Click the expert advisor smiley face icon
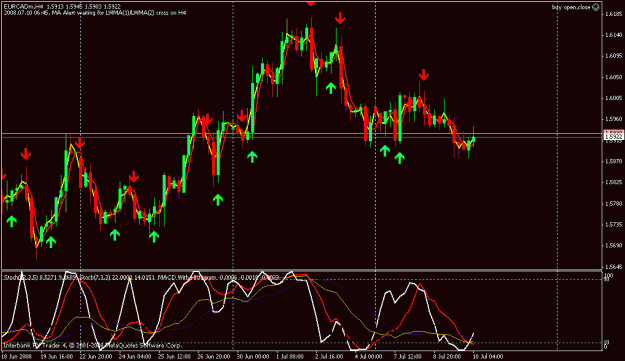Screen dimensions: 625x361 596,7
